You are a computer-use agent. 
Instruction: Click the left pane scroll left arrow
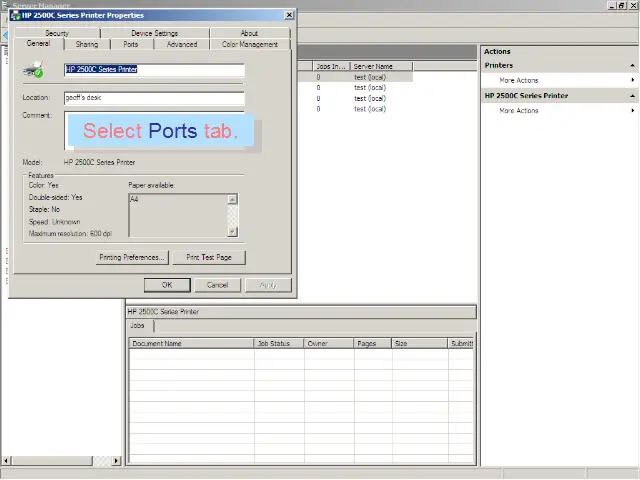coord(6,461)
